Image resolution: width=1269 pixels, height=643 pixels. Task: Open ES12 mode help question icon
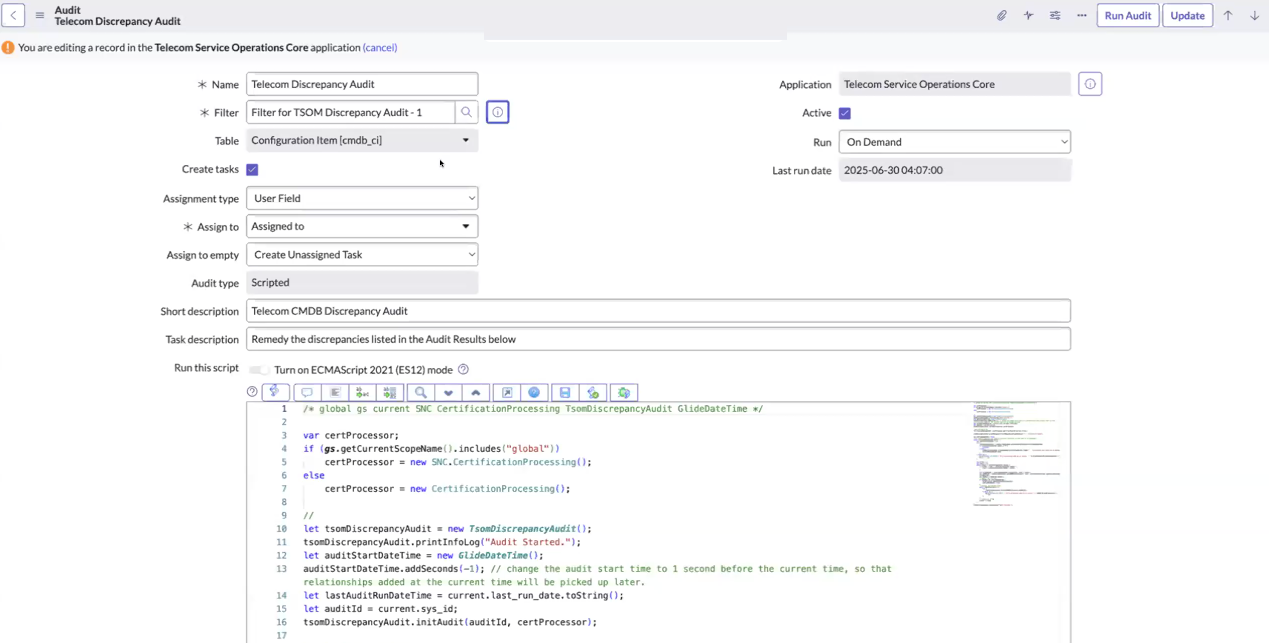pyautogui.click(x=463, y=369)
